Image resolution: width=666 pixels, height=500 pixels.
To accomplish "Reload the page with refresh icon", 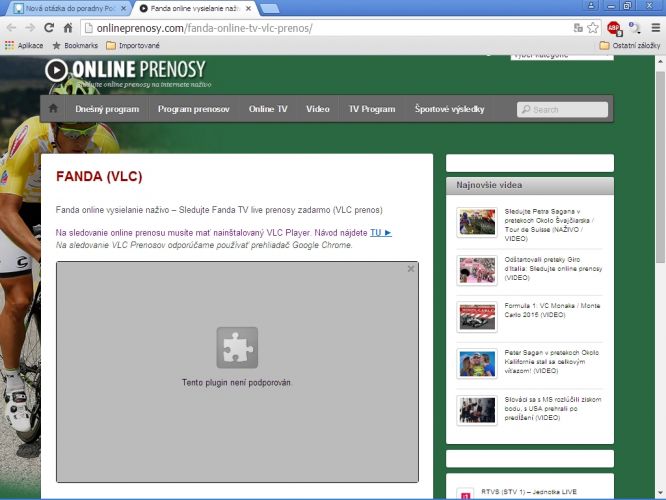I will (x=49, y=28).
